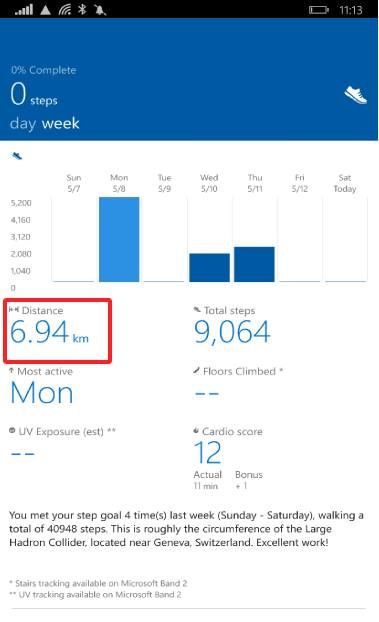Tap the cardio score value 12

pyautogui.click(x=207, y=453)
